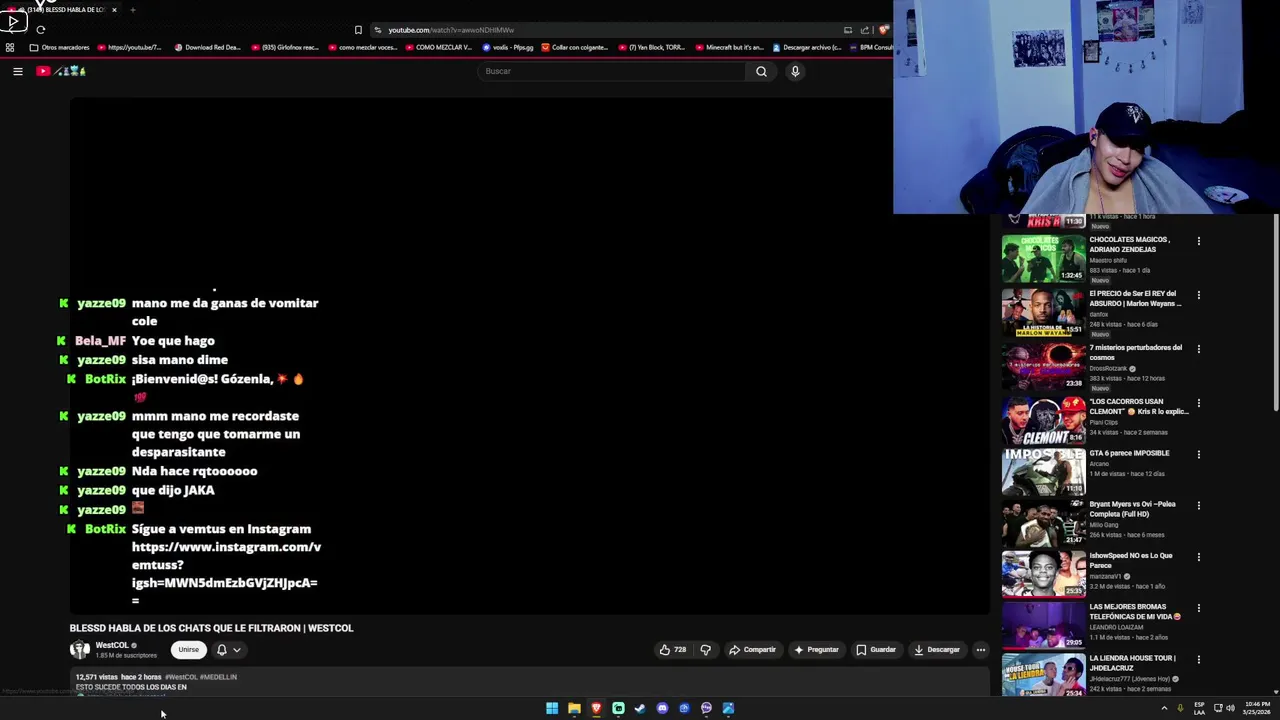Open more actions ellipsis beside Descargar

(980, 650)
